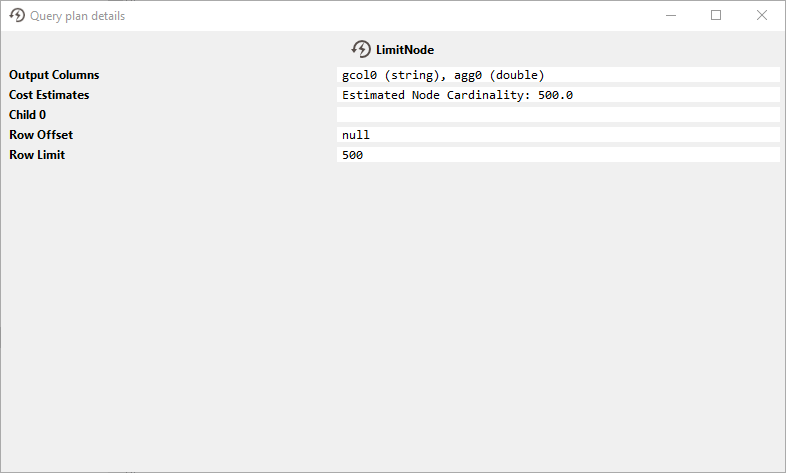Click the LimitNode heading text
Viewport: 786px width, 473px height.
click(x=405, y=50)
